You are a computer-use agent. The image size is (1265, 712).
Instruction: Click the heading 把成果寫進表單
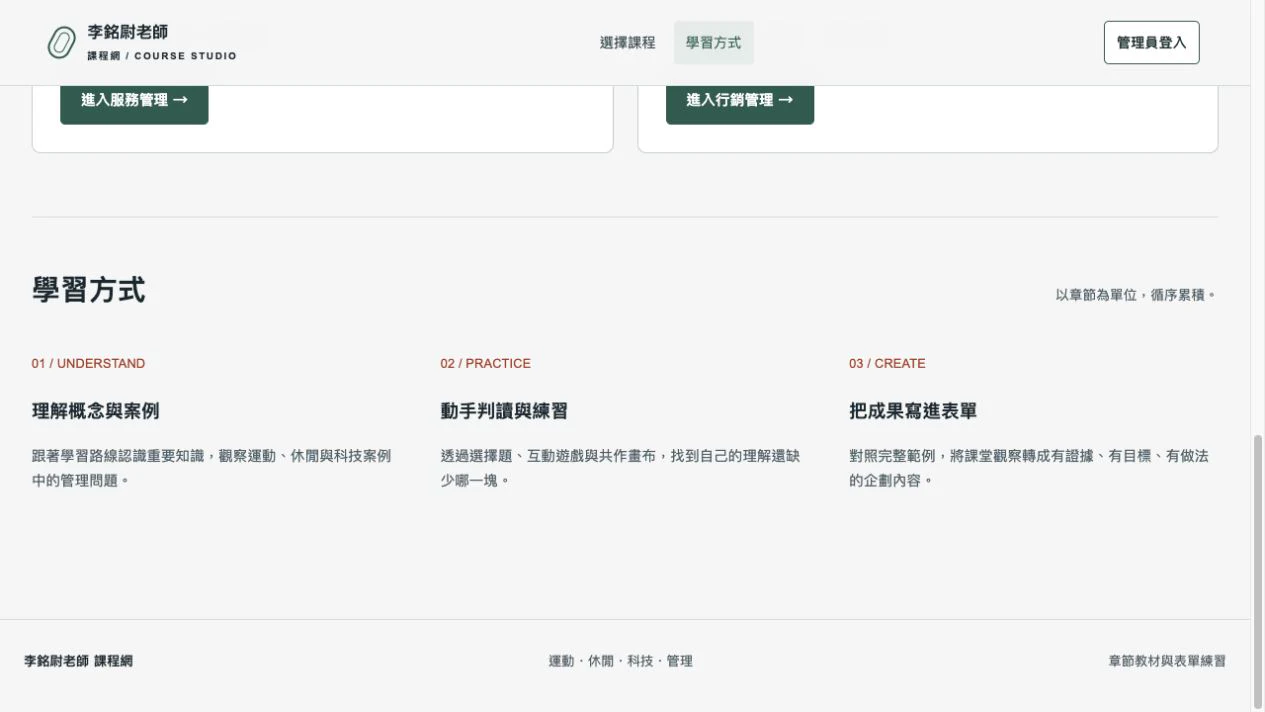(913, 411)
